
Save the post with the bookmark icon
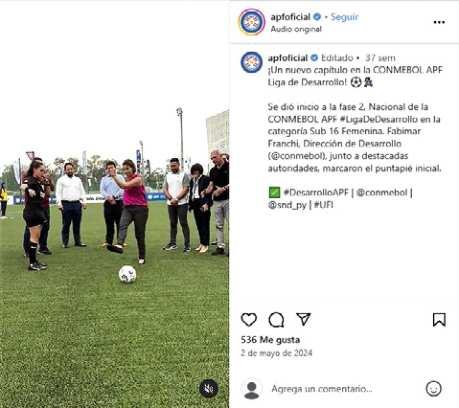tap(439, 320)
